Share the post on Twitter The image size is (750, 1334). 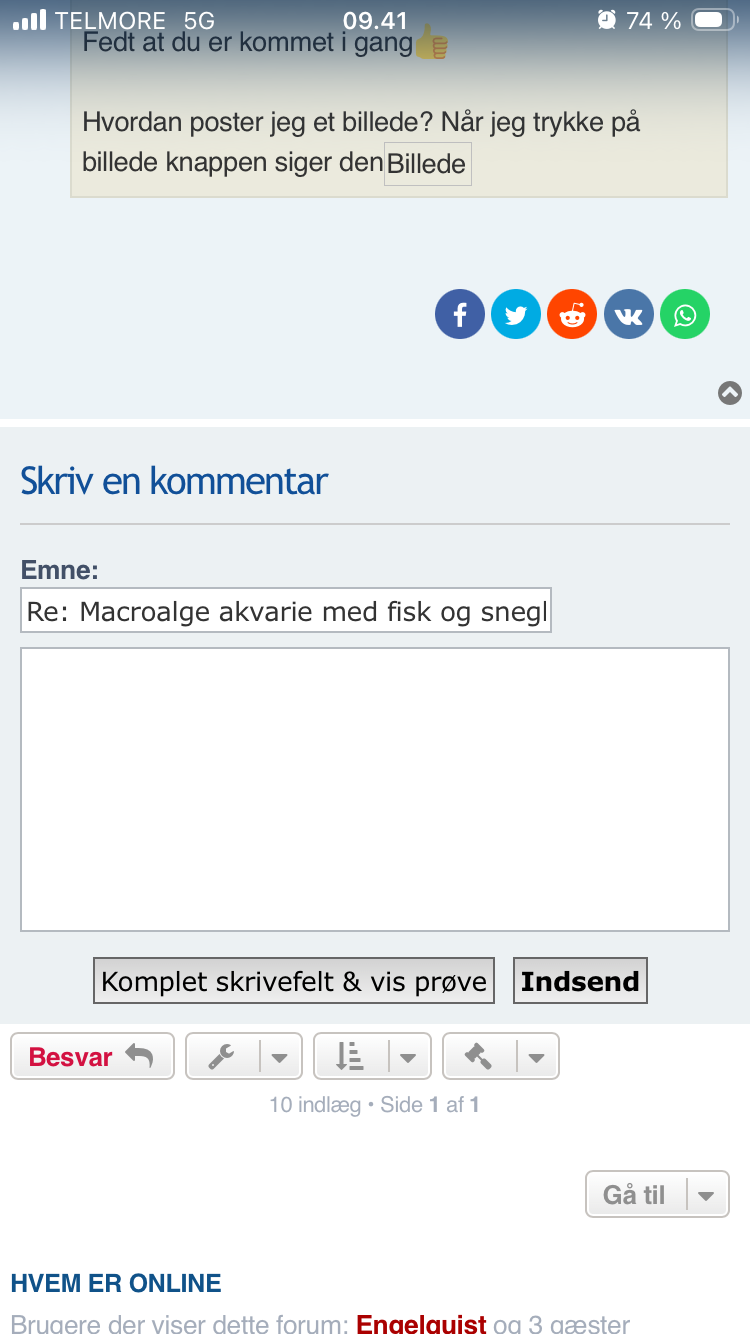(x=516, y=315)
